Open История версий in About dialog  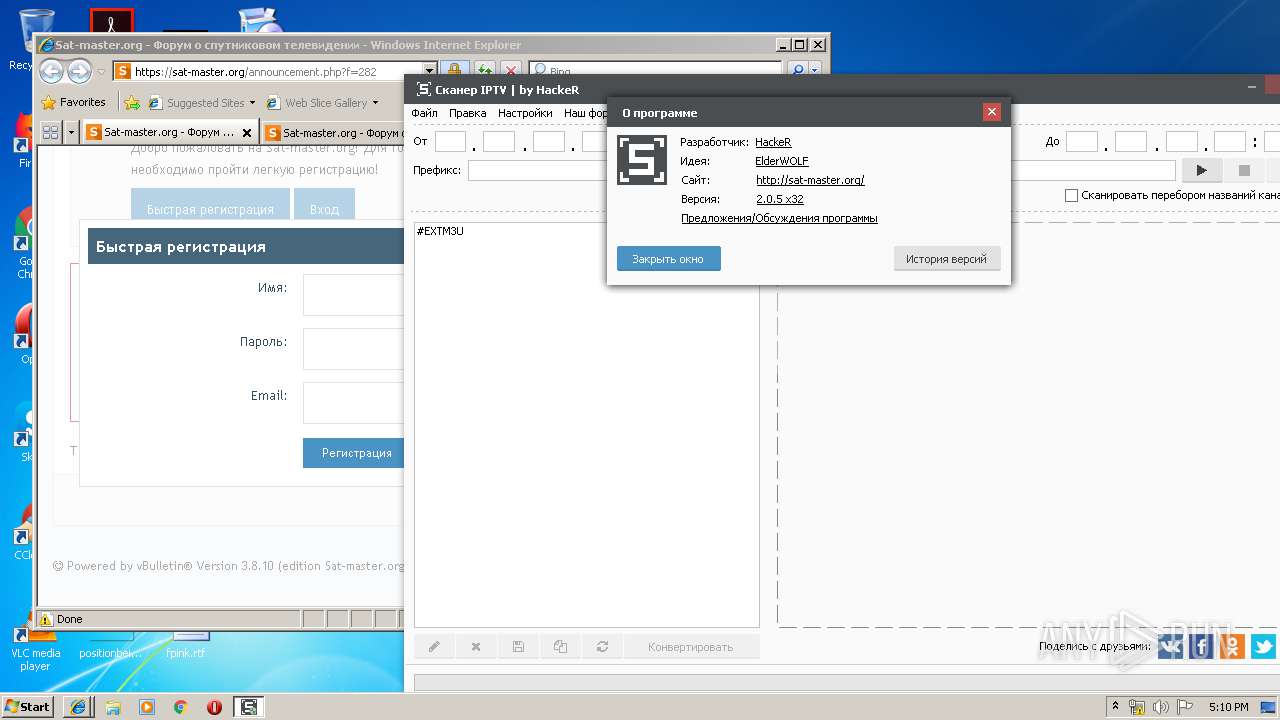[946, 259]
